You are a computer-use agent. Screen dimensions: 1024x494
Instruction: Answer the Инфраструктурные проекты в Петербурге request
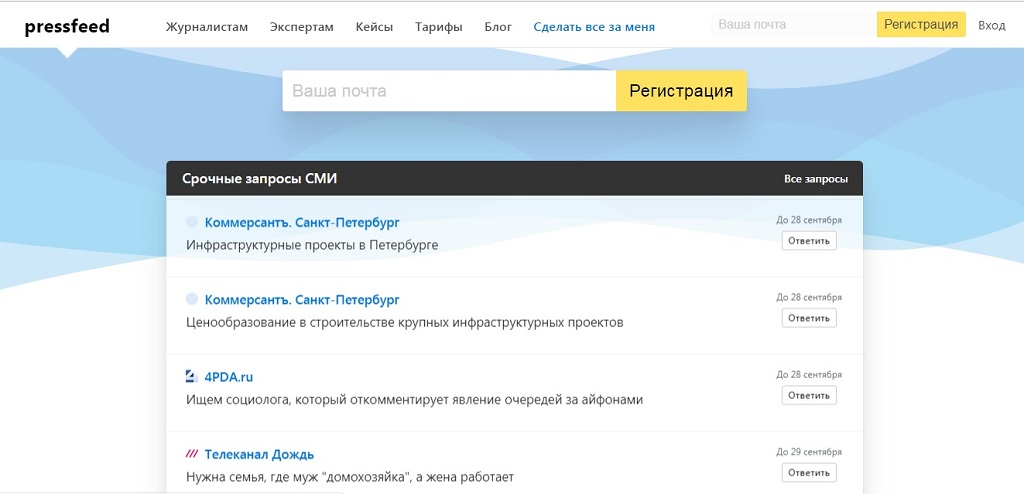(808, 240)
